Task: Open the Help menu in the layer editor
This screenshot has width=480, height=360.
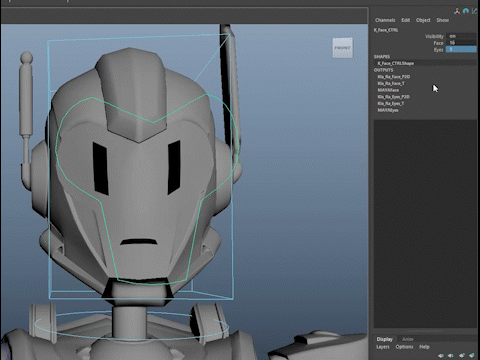Action: click(x=424, y=347)
